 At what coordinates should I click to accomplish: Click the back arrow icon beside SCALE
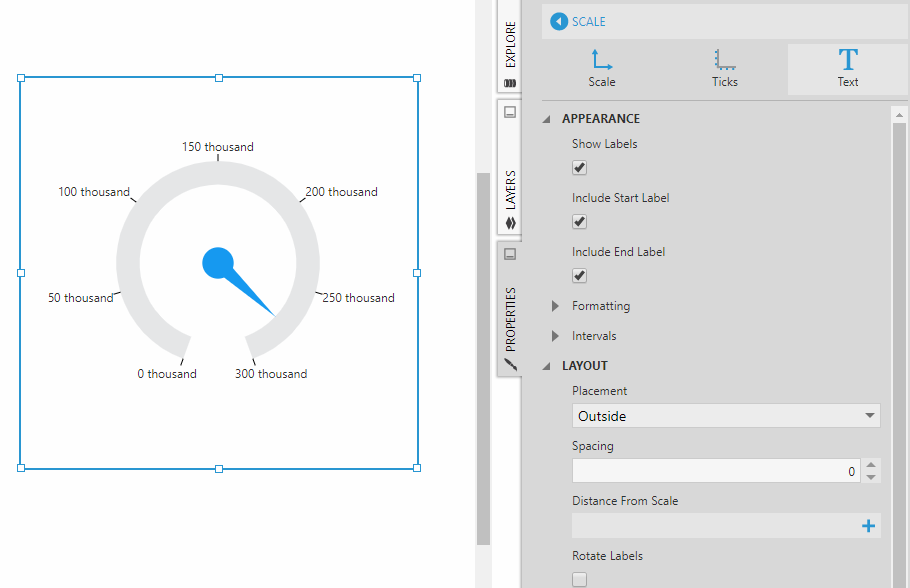pos(559,21)
